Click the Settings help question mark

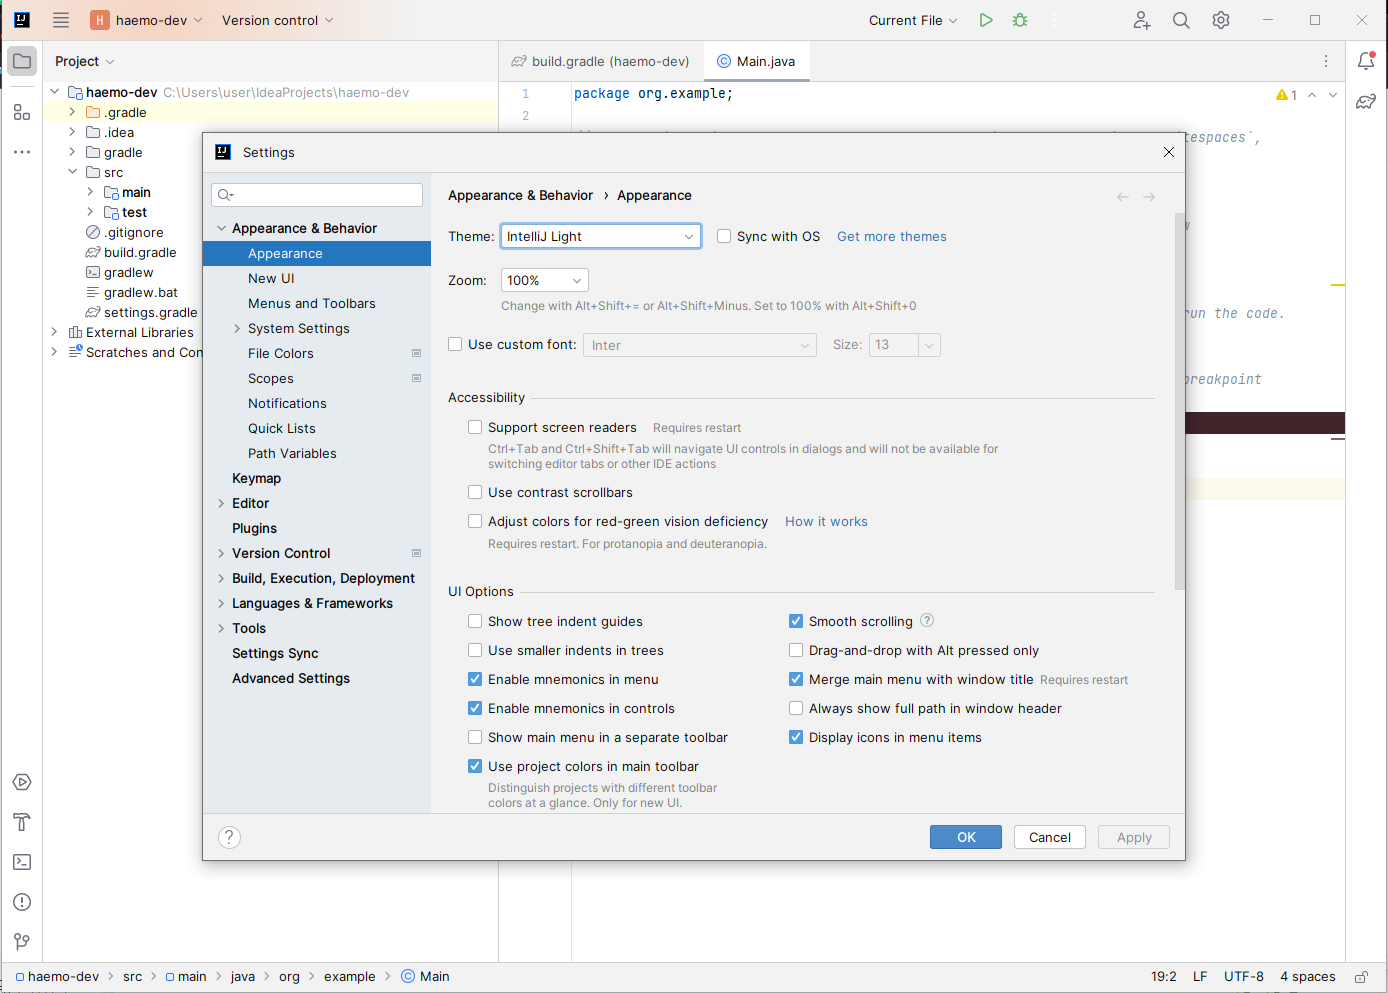pos(229,837)
